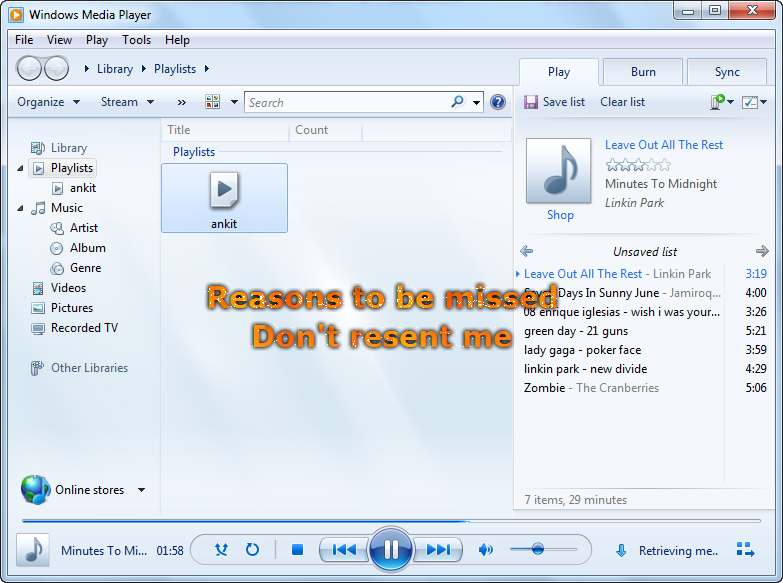Click Library in the breadcrumb
The image size is (783, 583).
click(115, 69)
